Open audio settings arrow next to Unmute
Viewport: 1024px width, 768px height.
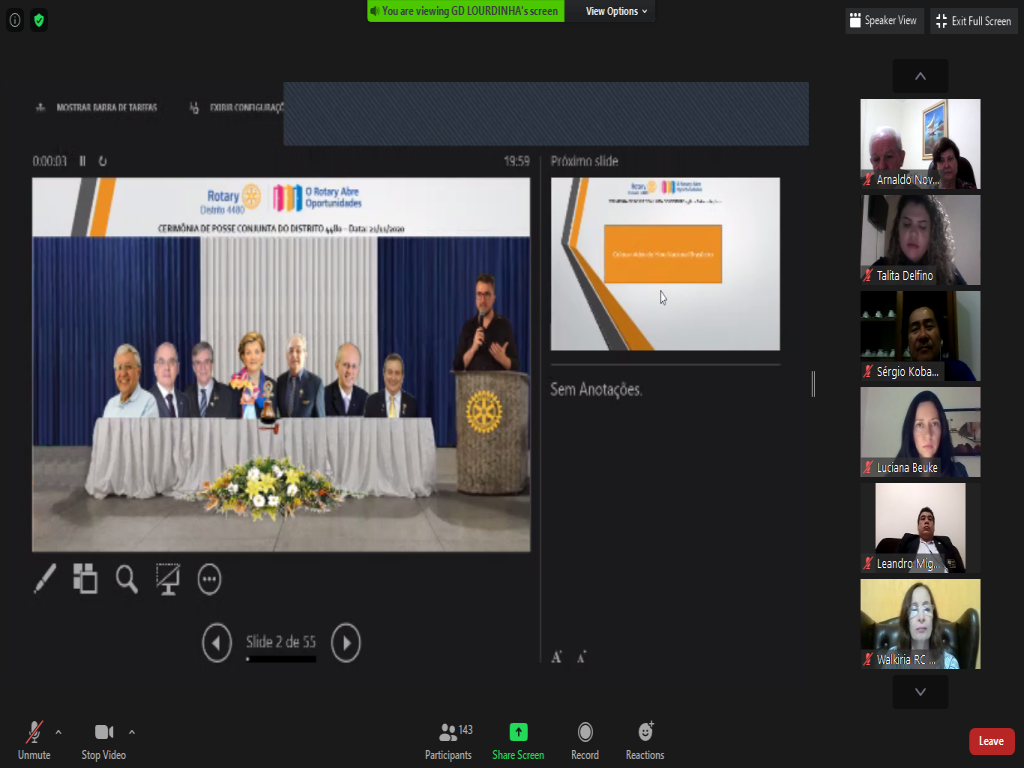tap(58, 732)
